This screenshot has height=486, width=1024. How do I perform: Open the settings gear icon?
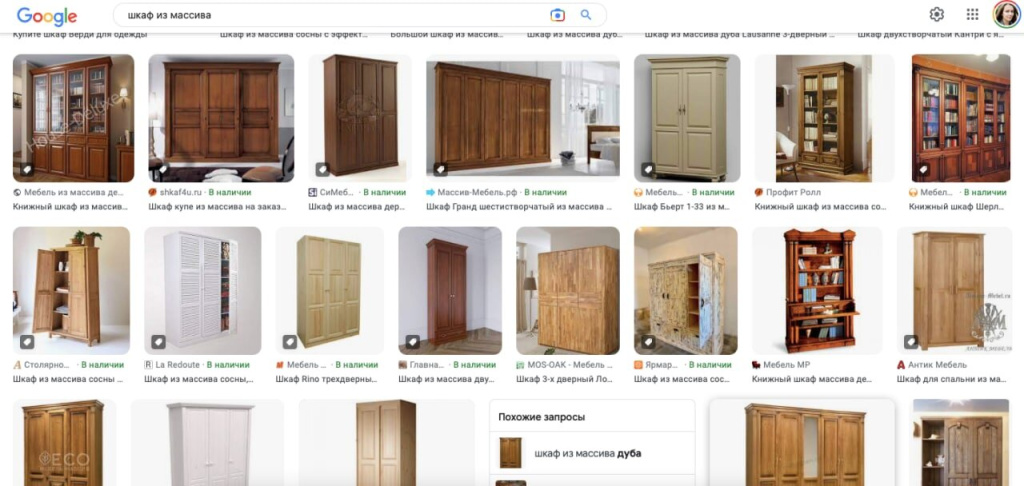(x=936, y=14)
